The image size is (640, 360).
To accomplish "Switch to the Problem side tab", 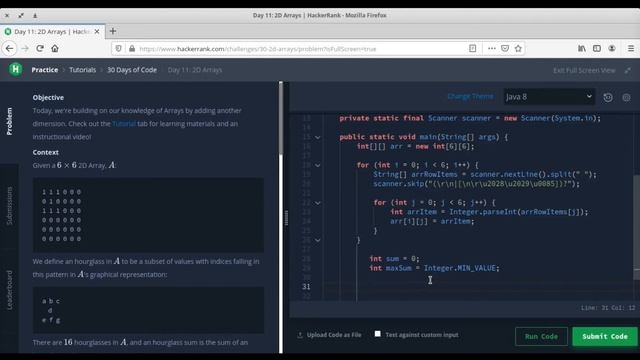I will [x=9, y=121].
